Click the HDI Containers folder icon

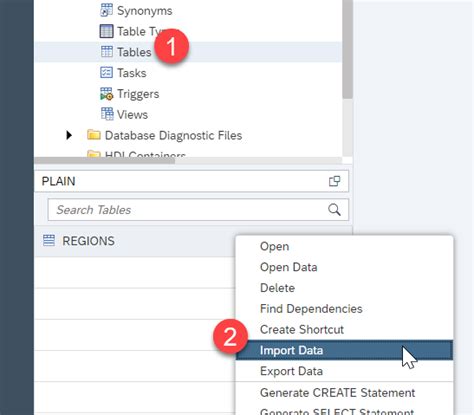click(94, 154)
